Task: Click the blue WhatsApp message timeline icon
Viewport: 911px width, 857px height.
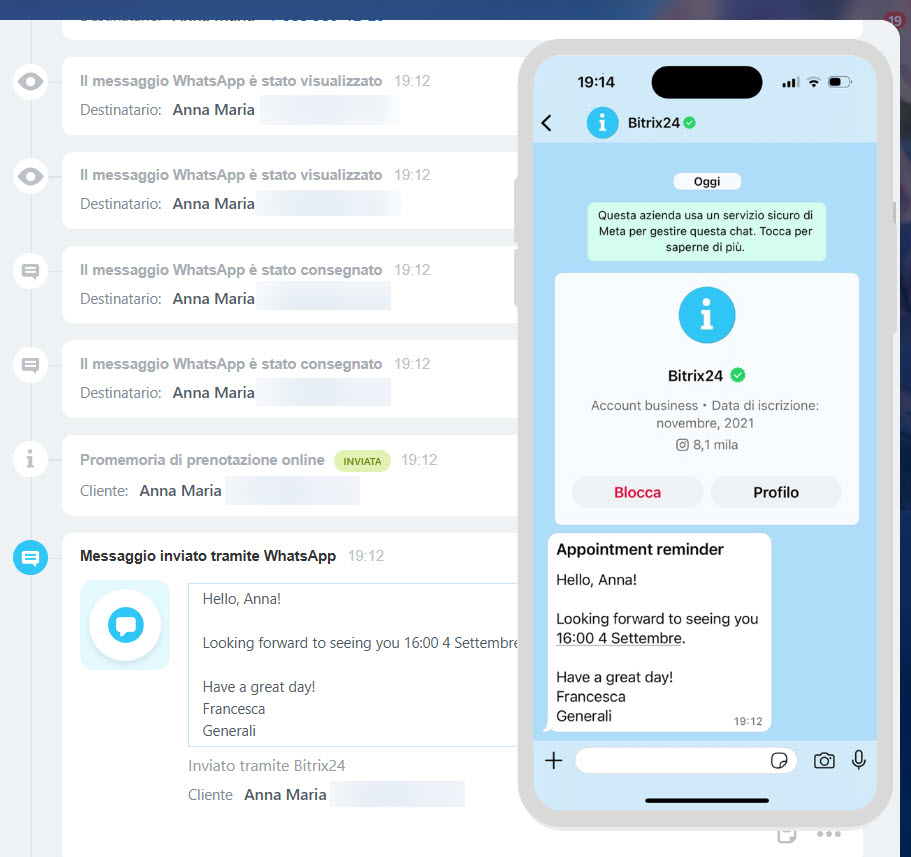Action: point(30,557)
